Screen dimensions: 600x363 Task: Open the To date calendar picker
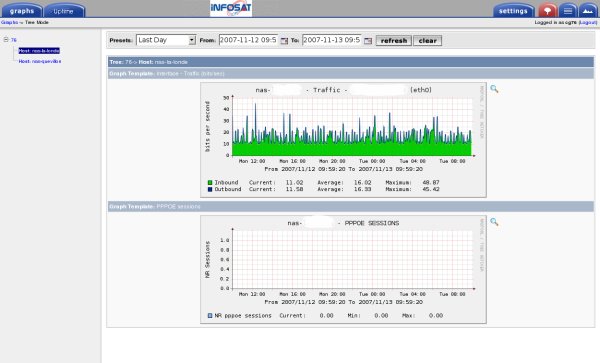(x=368, y=41)
